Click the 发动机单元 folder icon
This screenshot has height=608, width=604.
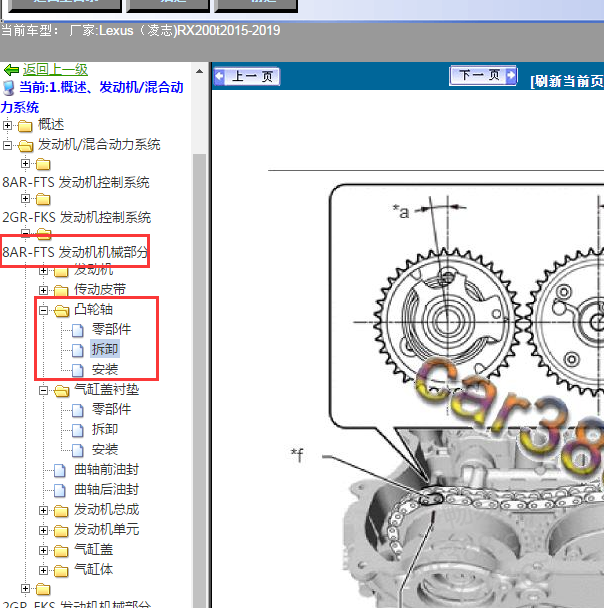point(61,530)
